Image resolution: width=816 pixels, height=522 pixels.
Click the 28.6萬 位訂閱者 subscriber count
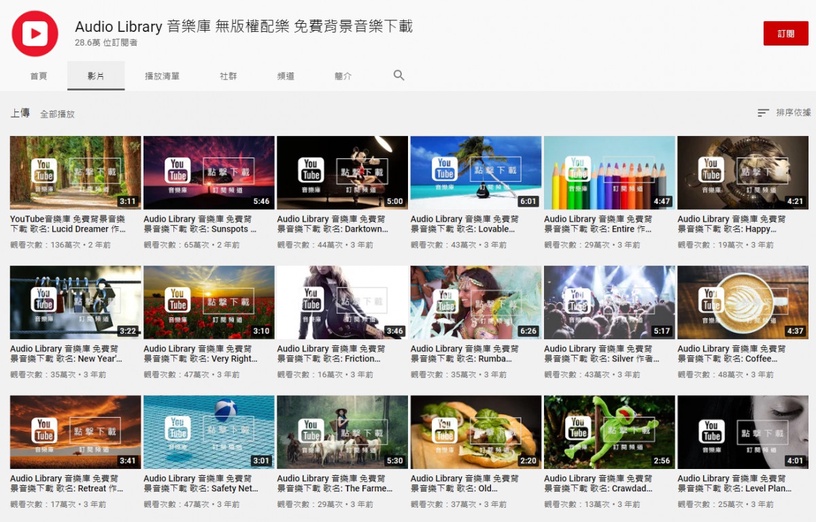pos(106,43)
